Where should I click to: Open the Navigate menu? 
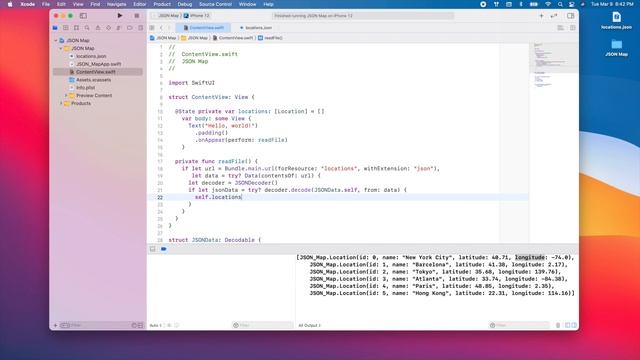(116, 4)
